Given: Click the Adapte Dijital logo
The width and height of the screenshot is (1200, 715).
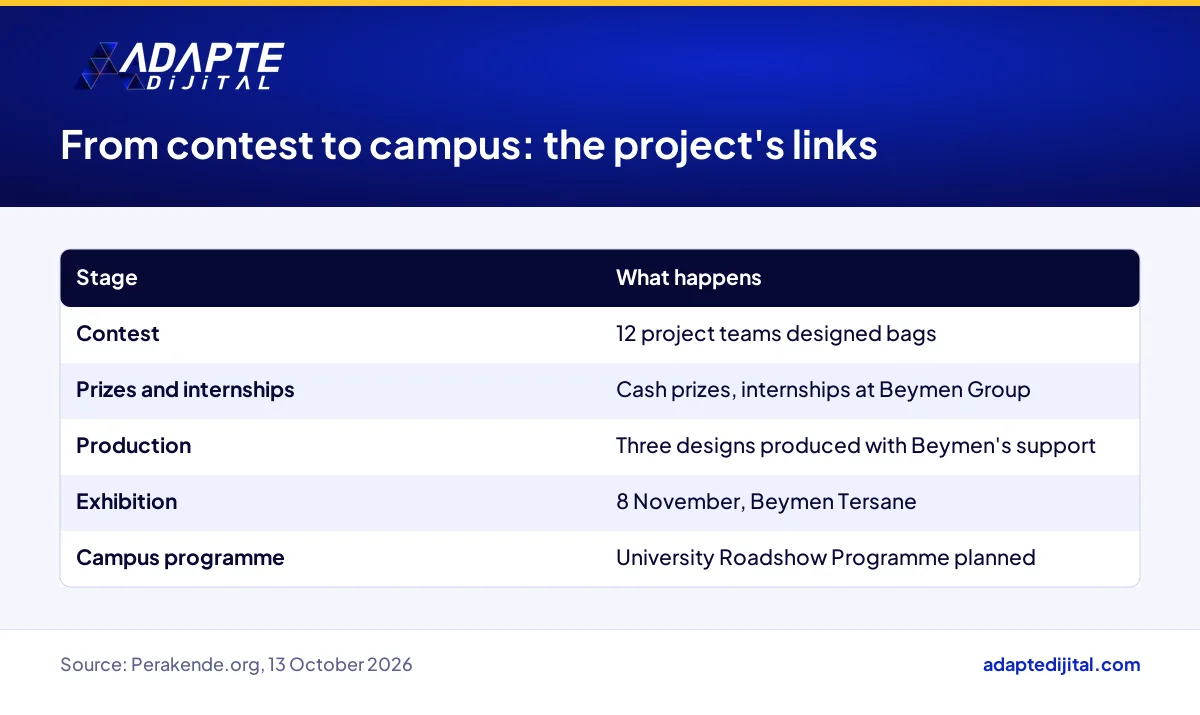Looking at the screenshot, I should pyautogui.click(x=181, y=66).
